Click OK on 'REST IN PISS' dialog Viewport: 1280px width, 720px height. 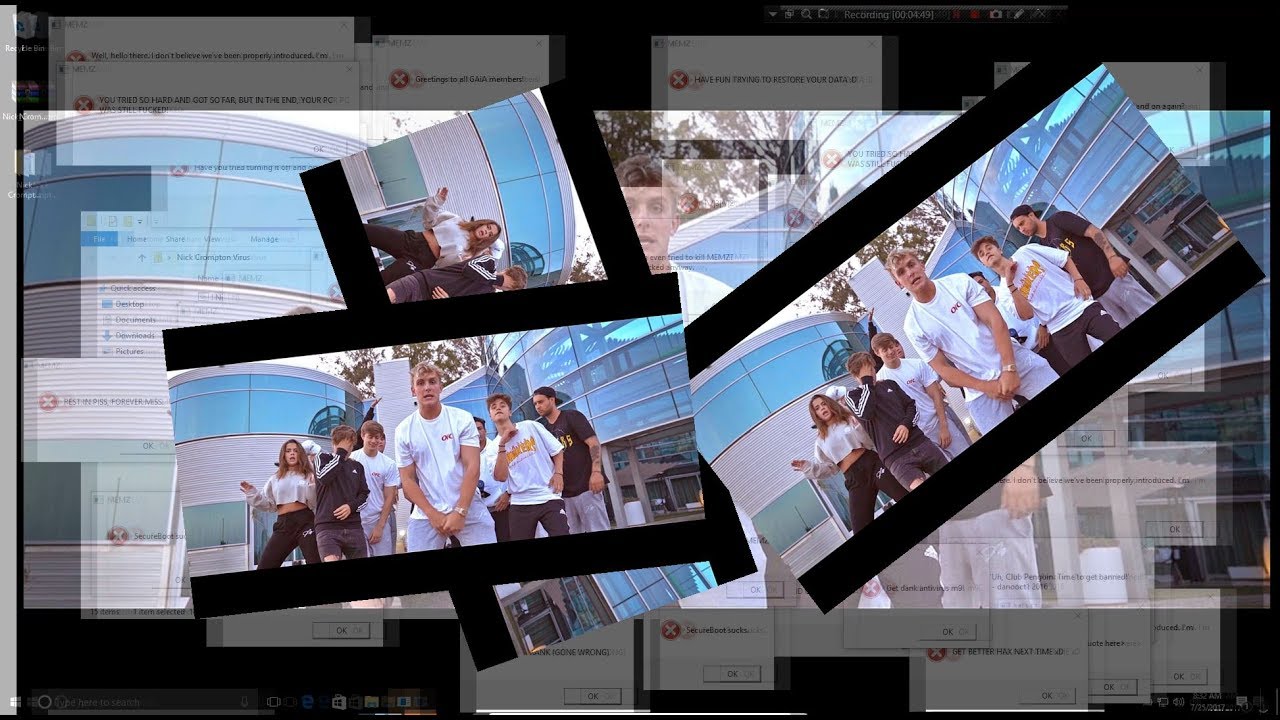point(148,446)
